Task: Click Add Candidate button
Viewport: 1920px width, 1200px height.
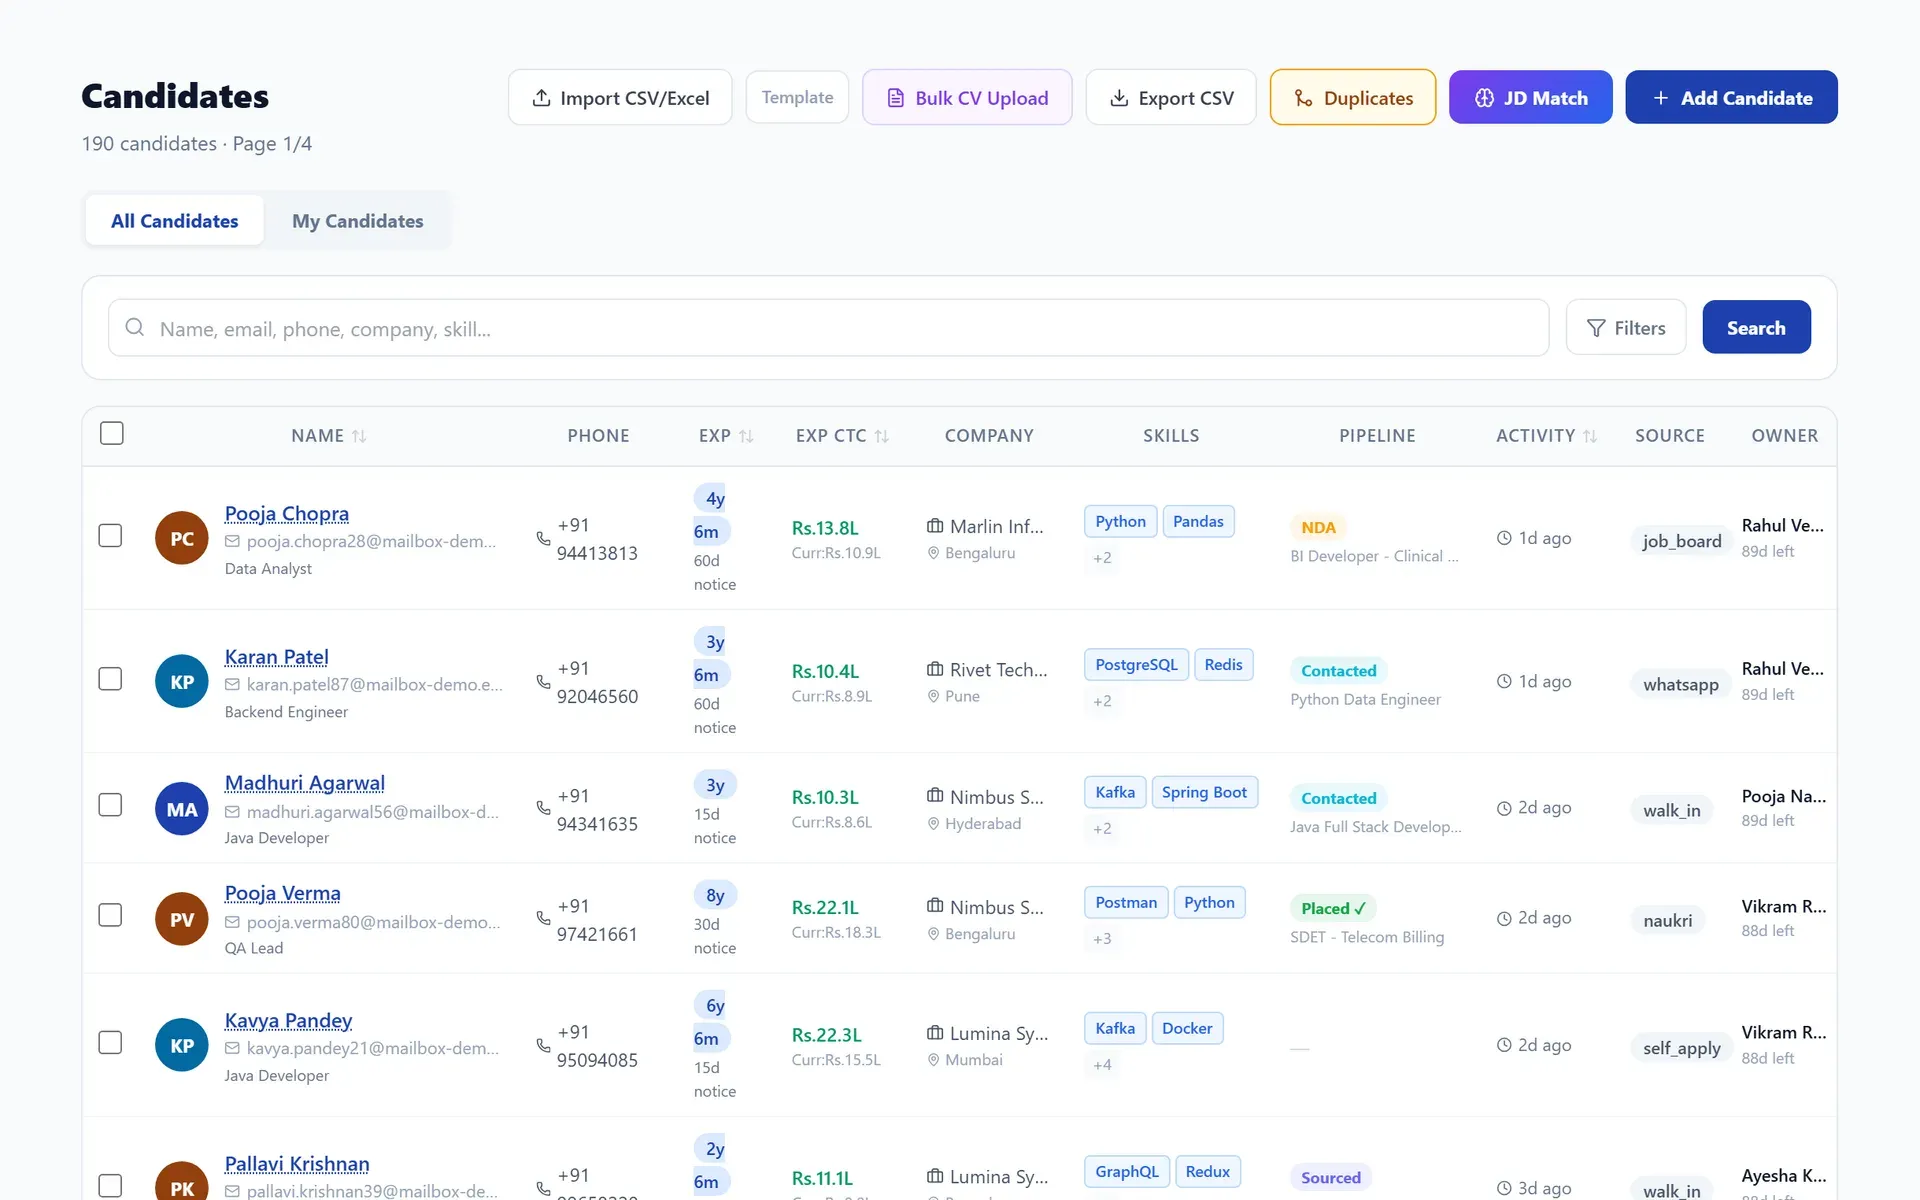Action: point(1731,97)
